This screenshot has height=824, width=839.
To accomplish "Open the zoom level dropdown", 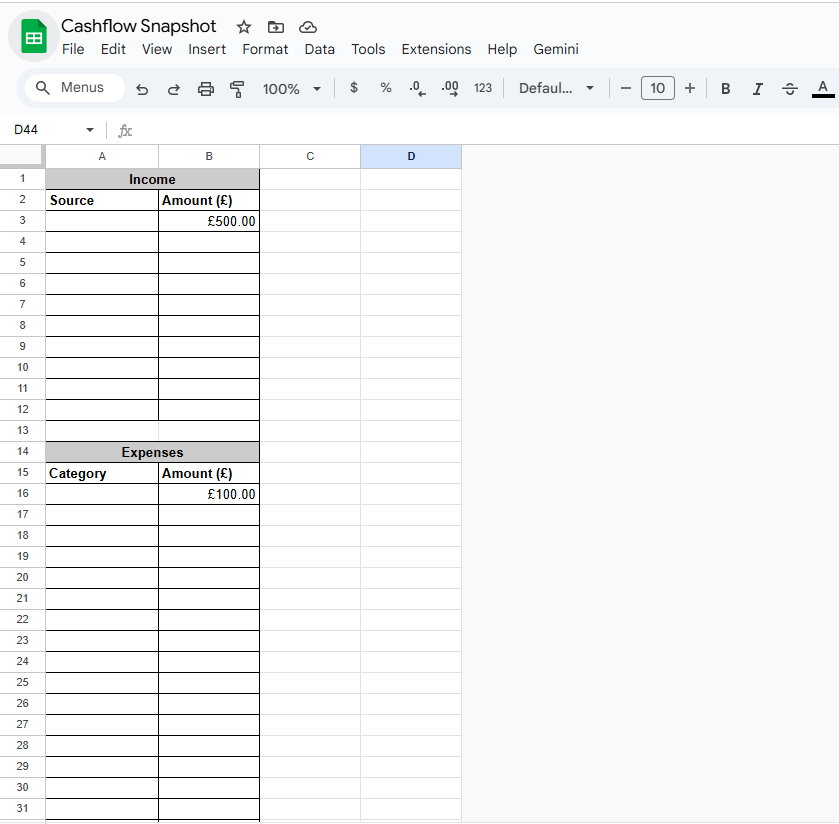I will point(292,89).
